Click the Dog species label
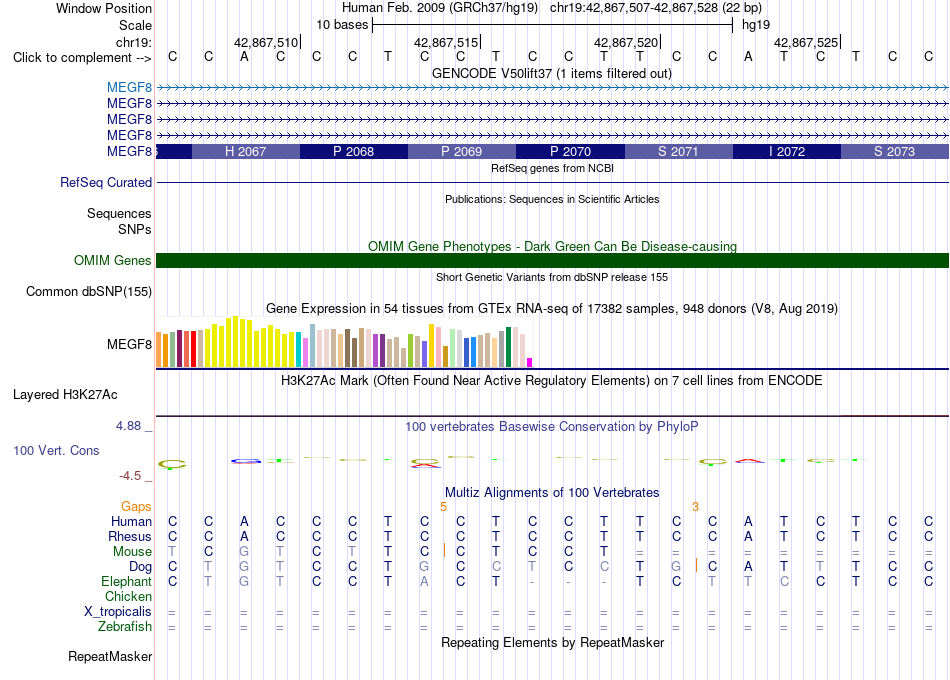The width and height of the screenshot is (950, 680). pyautogui.click(x=141, y=567)
